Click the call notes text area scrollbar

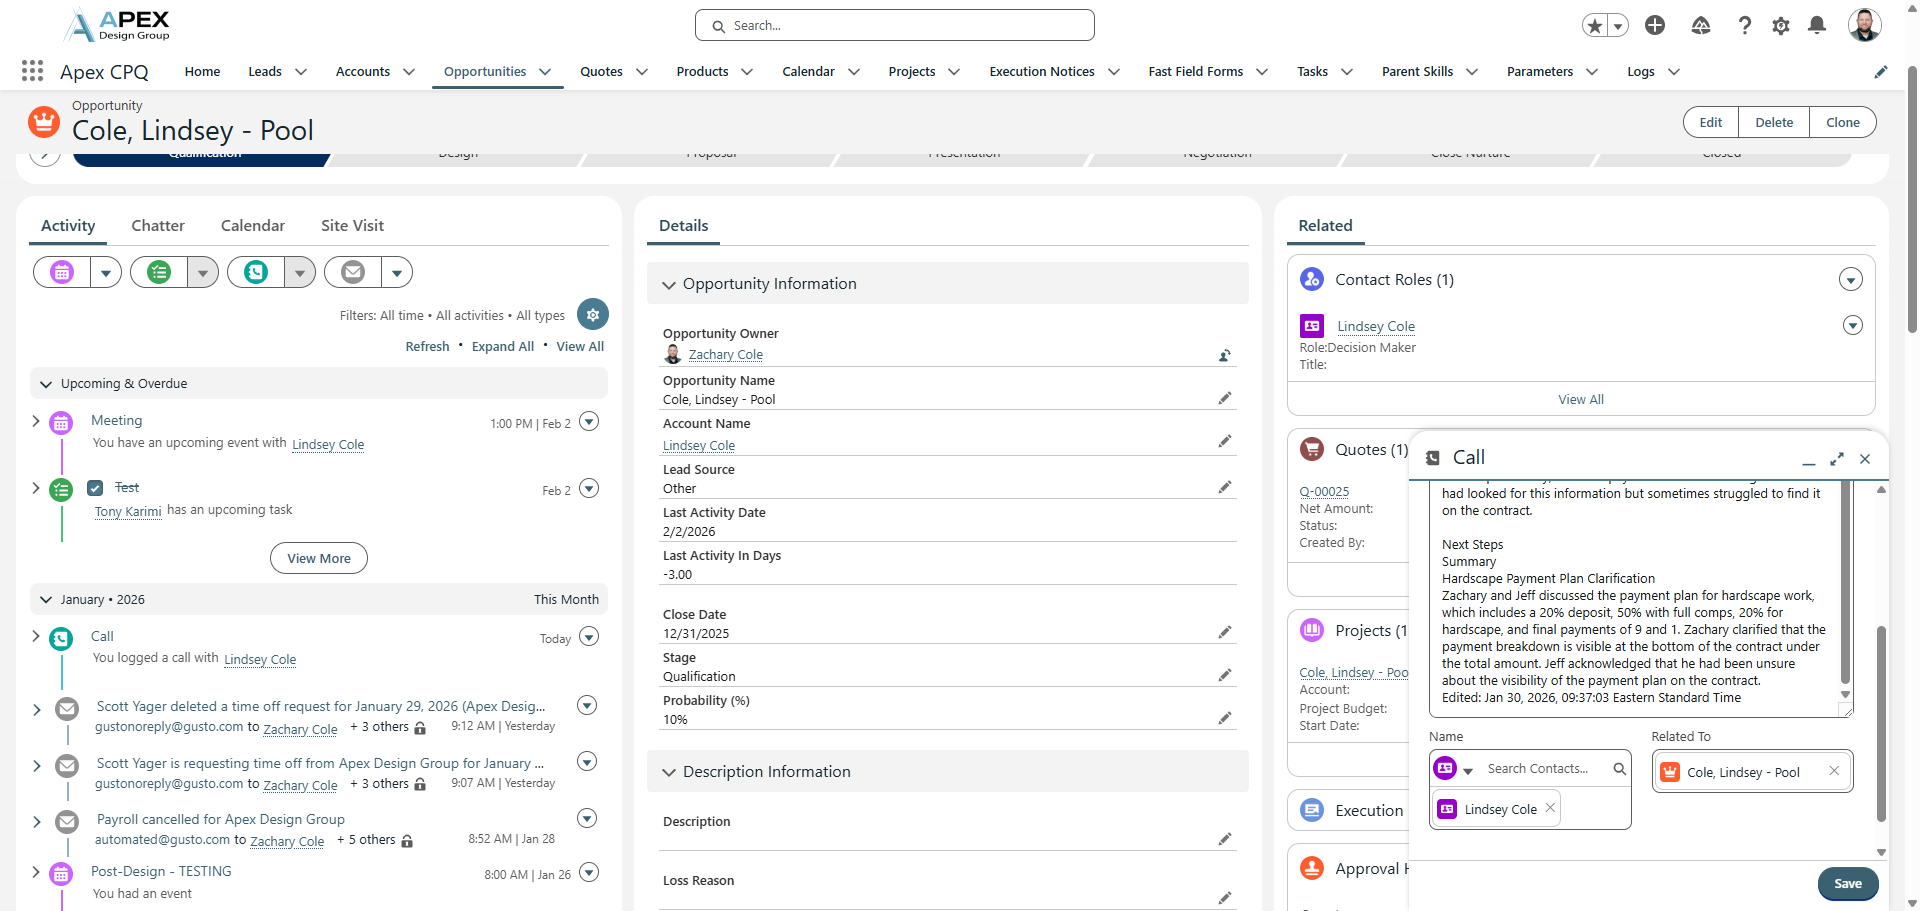1845,590
